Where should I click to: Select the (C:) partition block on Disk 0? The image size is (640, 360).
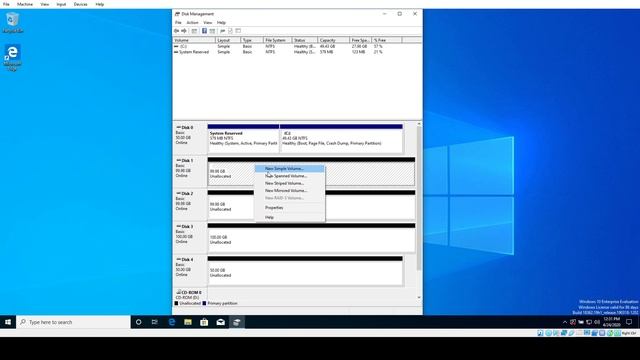[342, 139]
